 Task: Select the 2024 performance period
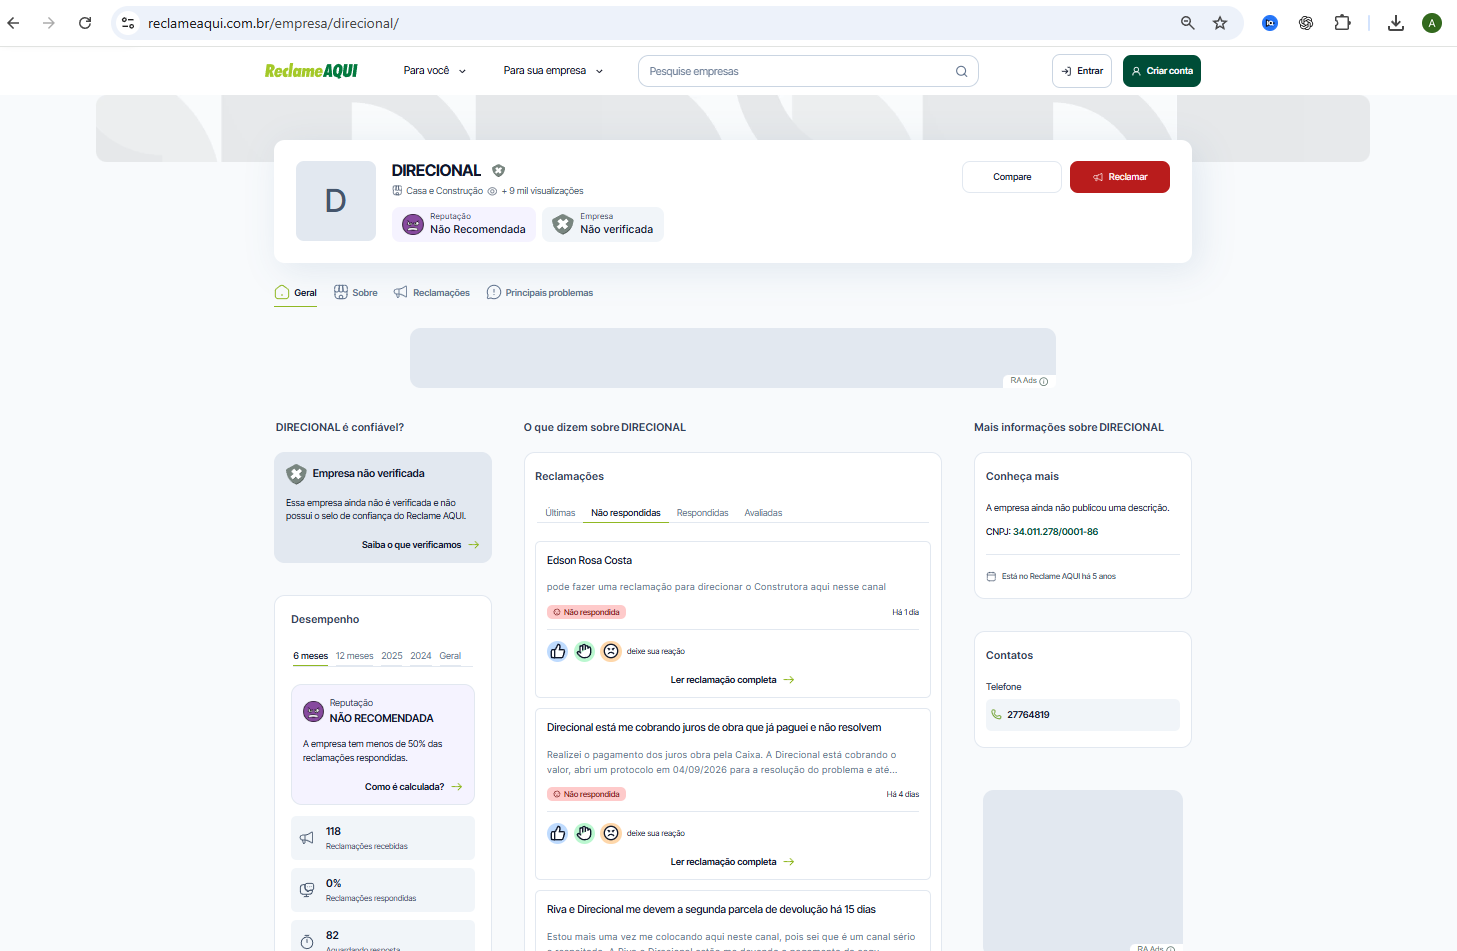pos(421,656)
